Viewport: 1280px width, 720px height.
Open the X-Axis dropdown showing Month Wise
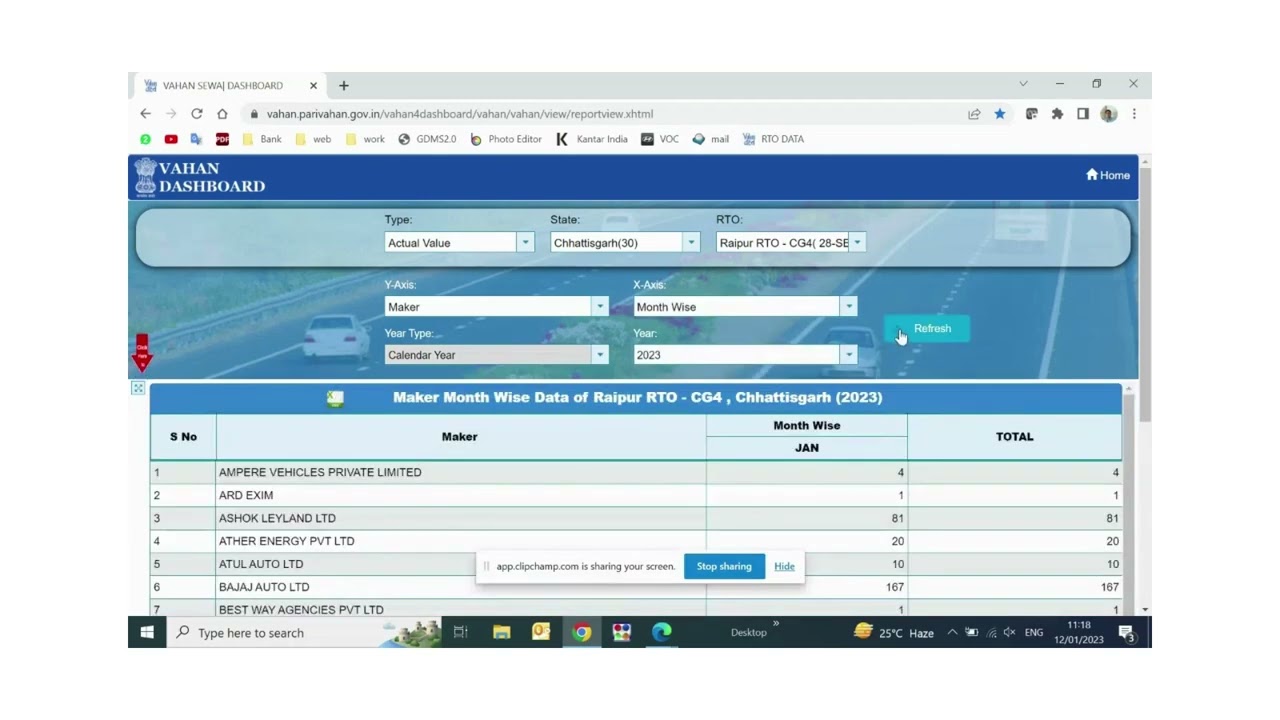745,307
